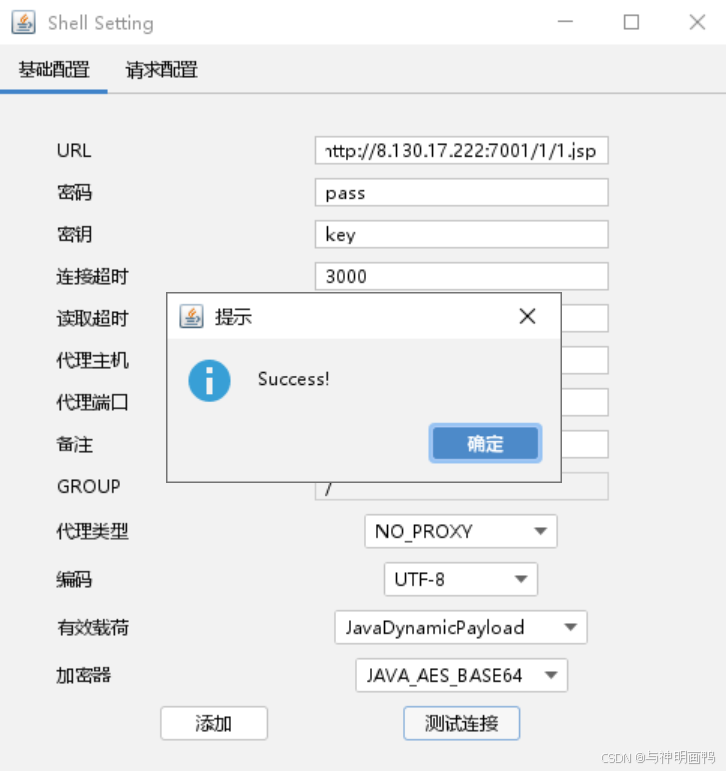This screenshot has height=771, width=726.
Task: Click the 代理类型 label
Action: [92, 531]
